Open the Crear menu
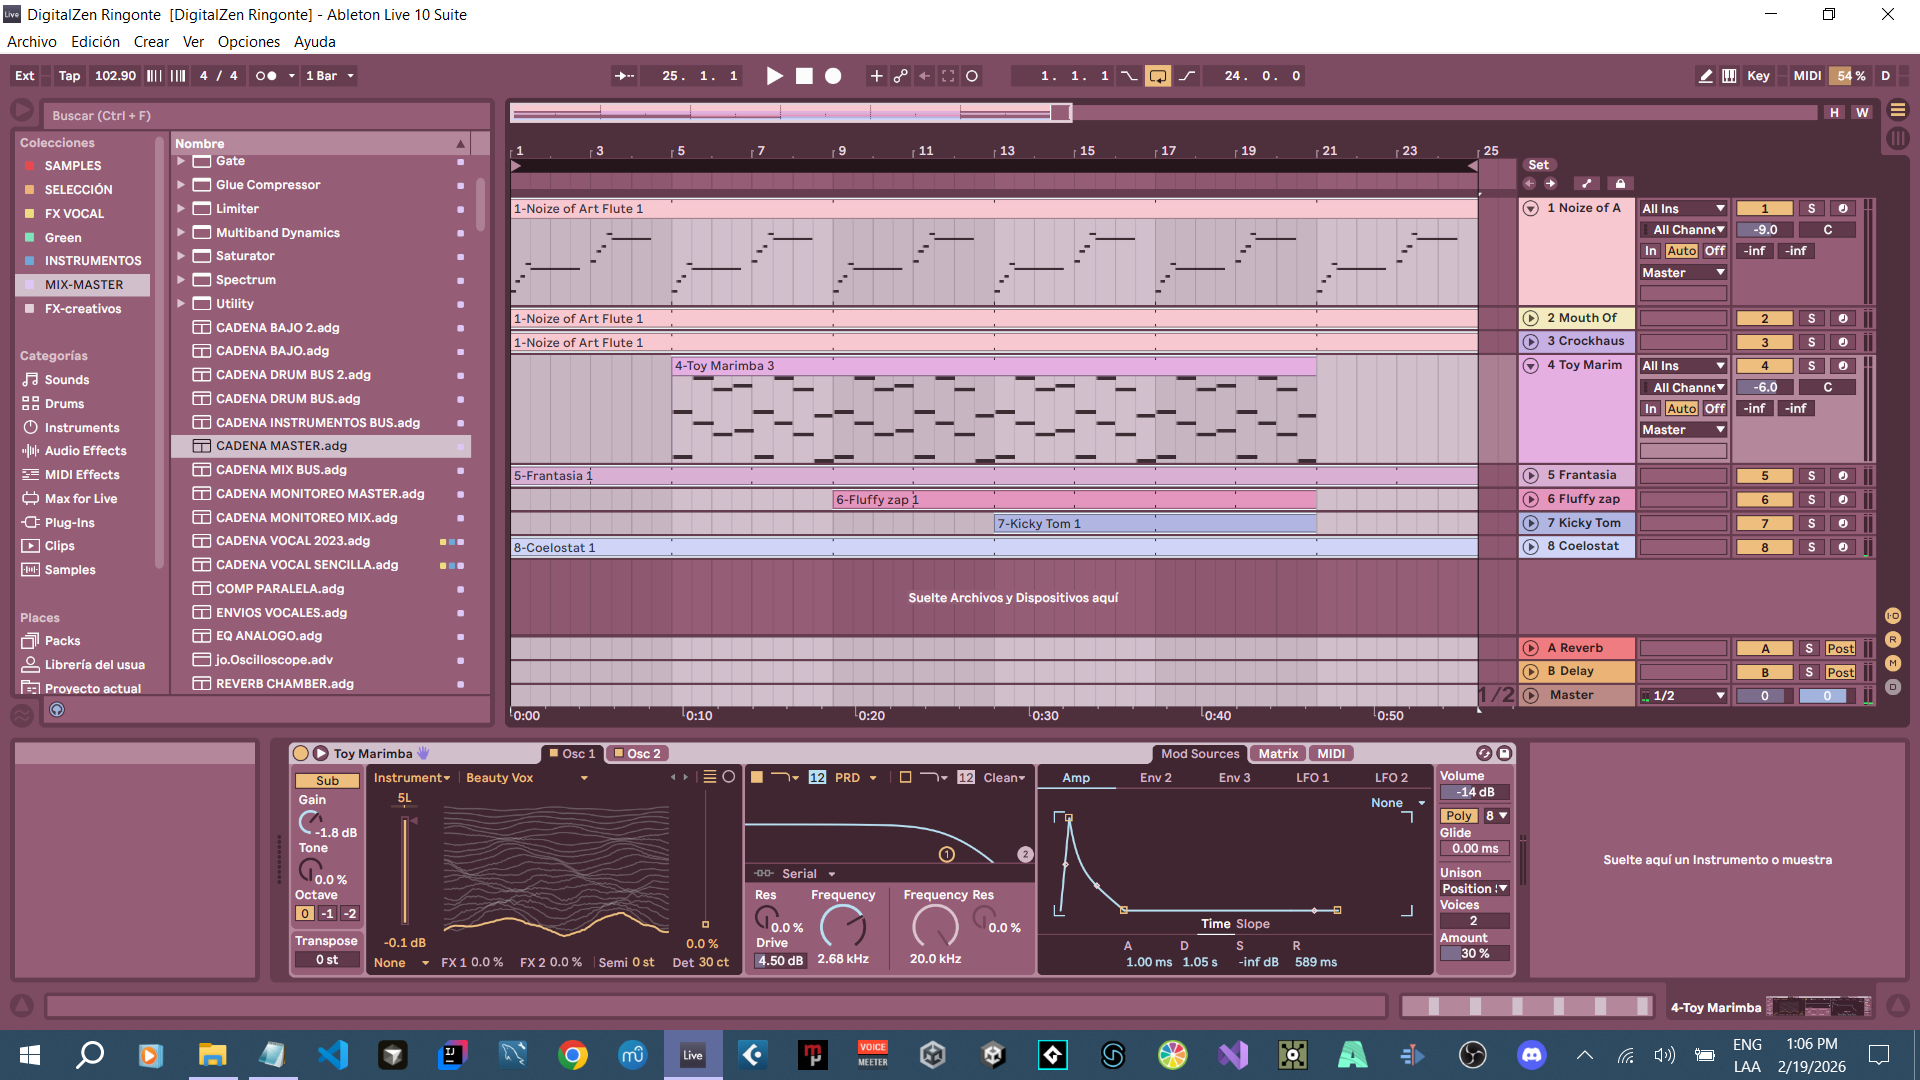 (x=151, y=42)
